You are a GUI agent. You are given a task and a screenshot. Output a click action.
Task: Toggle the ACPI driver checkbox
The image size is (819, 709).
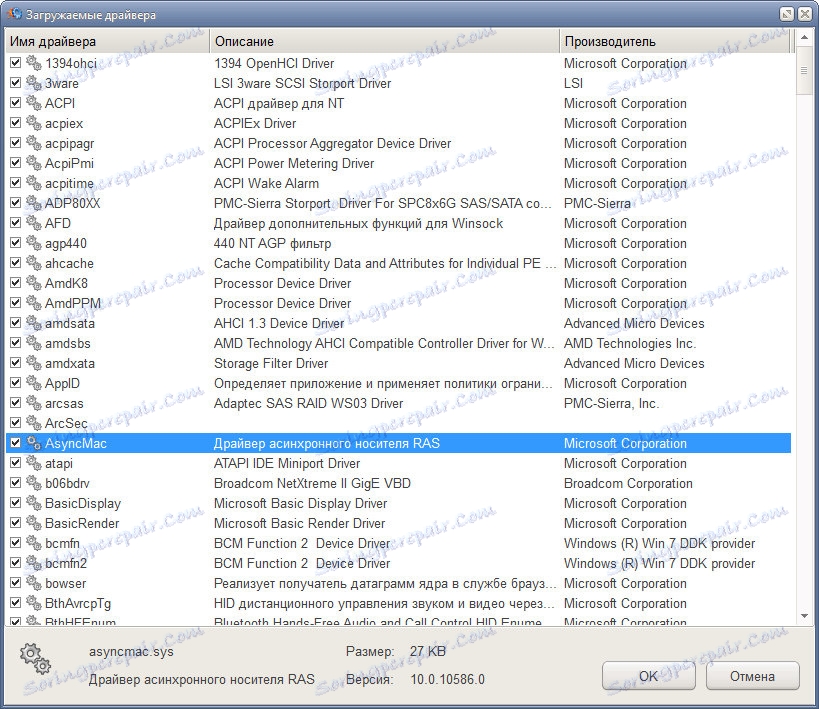point(16,102)
